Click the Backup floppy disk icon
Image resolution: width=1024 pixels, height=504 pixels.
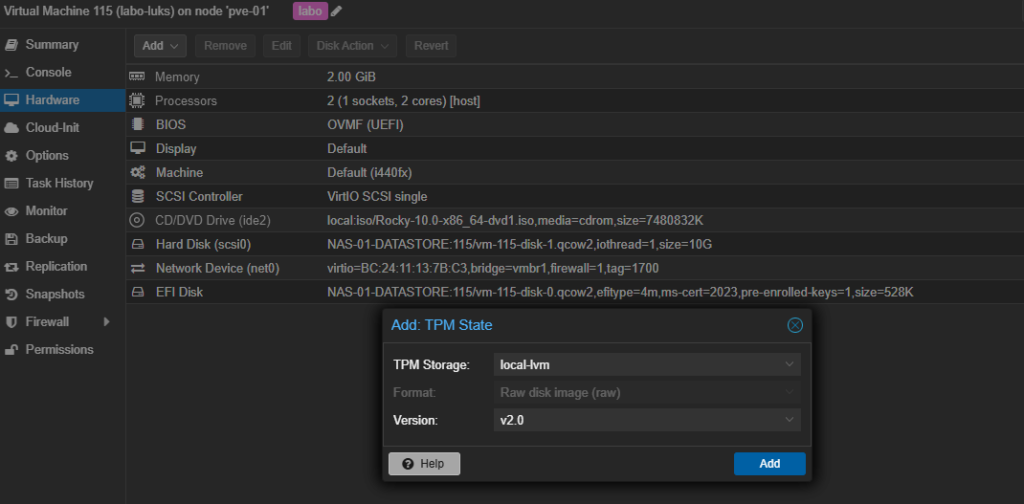pos(11,239)
